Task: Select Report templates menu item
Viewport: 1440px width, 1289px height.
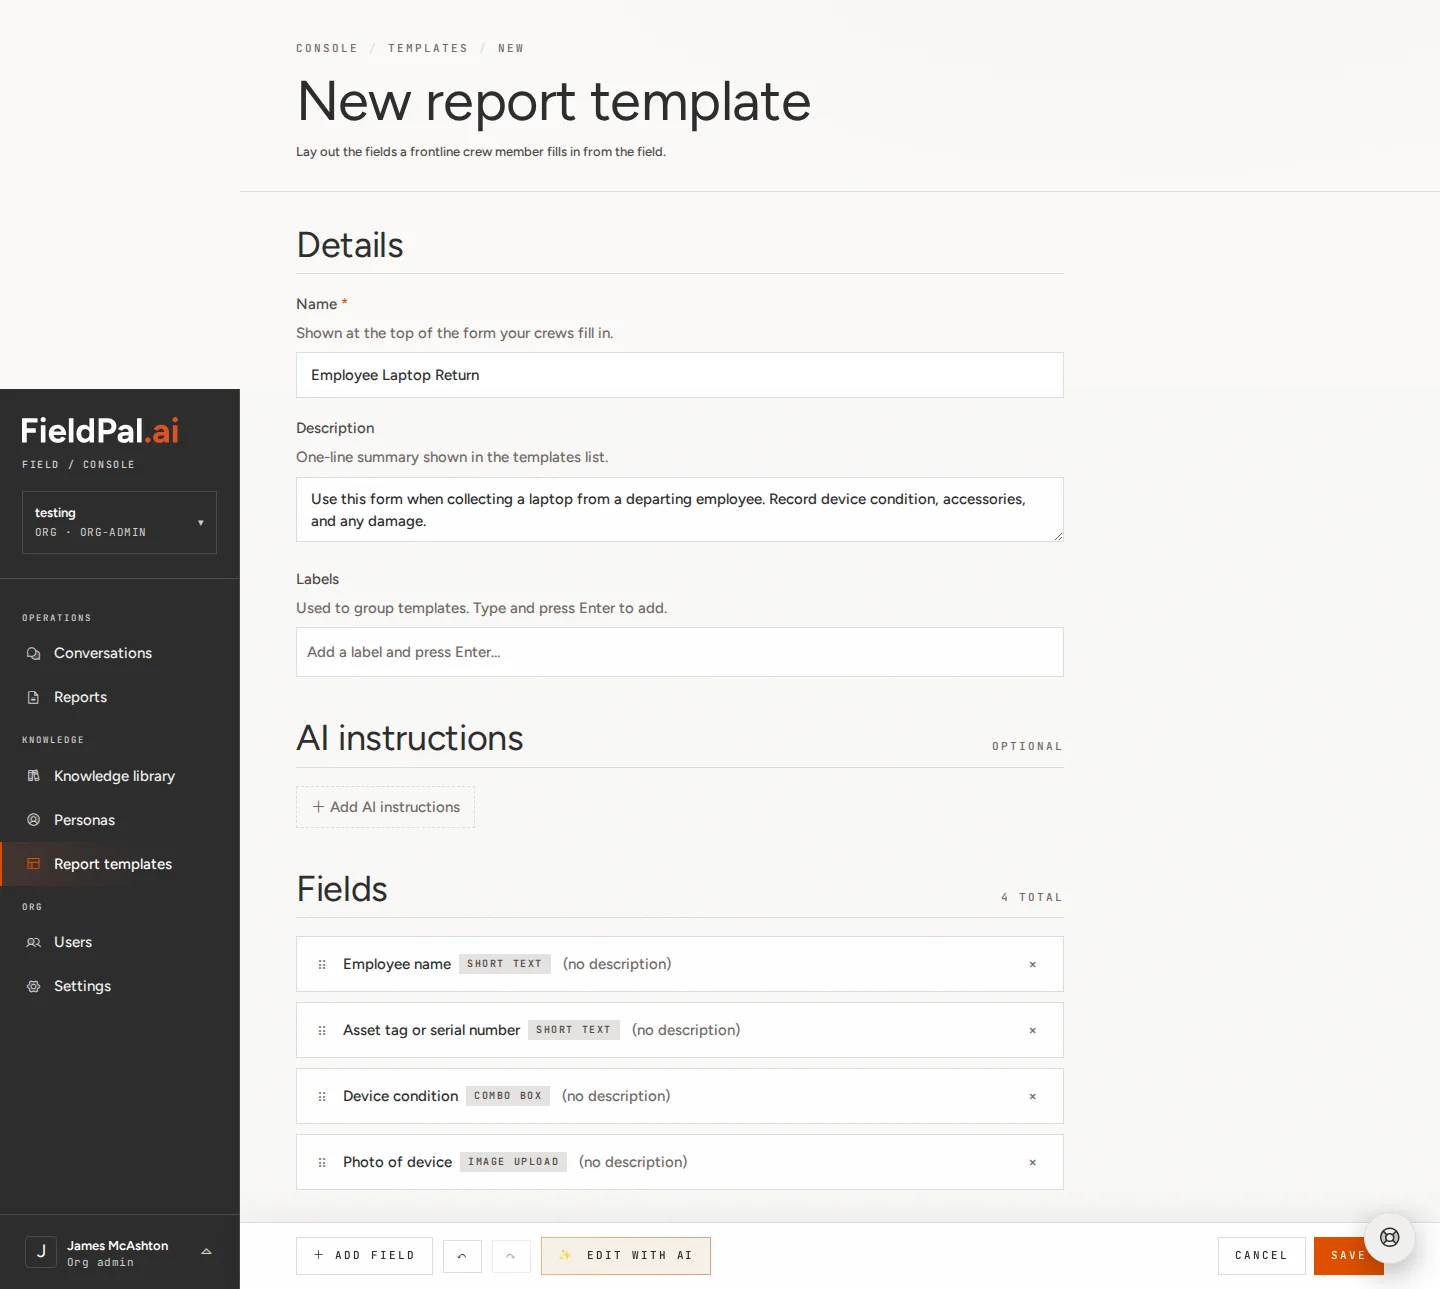Action: pyautogui.click(x=120, y=864)
